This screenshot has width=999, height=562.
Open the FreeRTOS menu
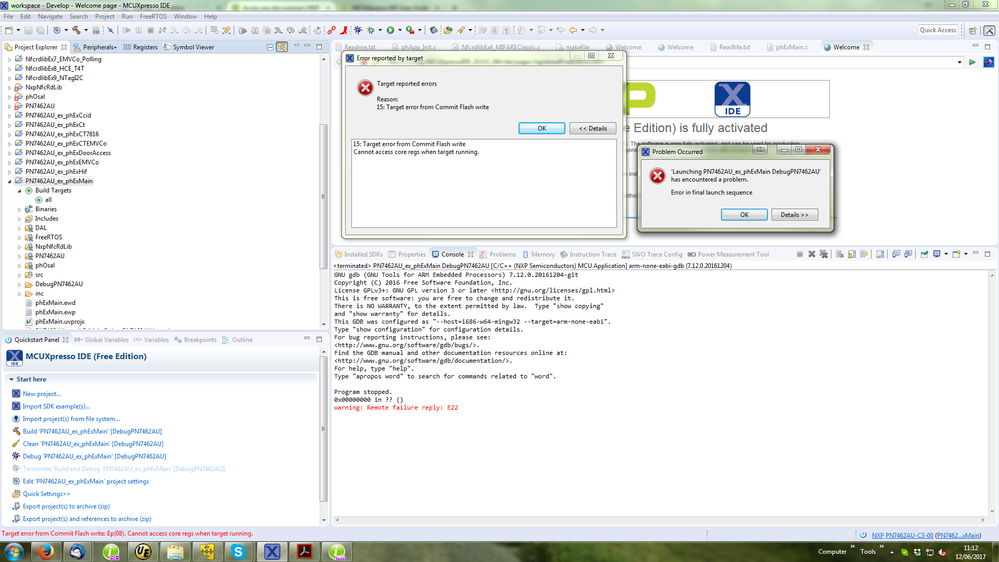(153, 17)
